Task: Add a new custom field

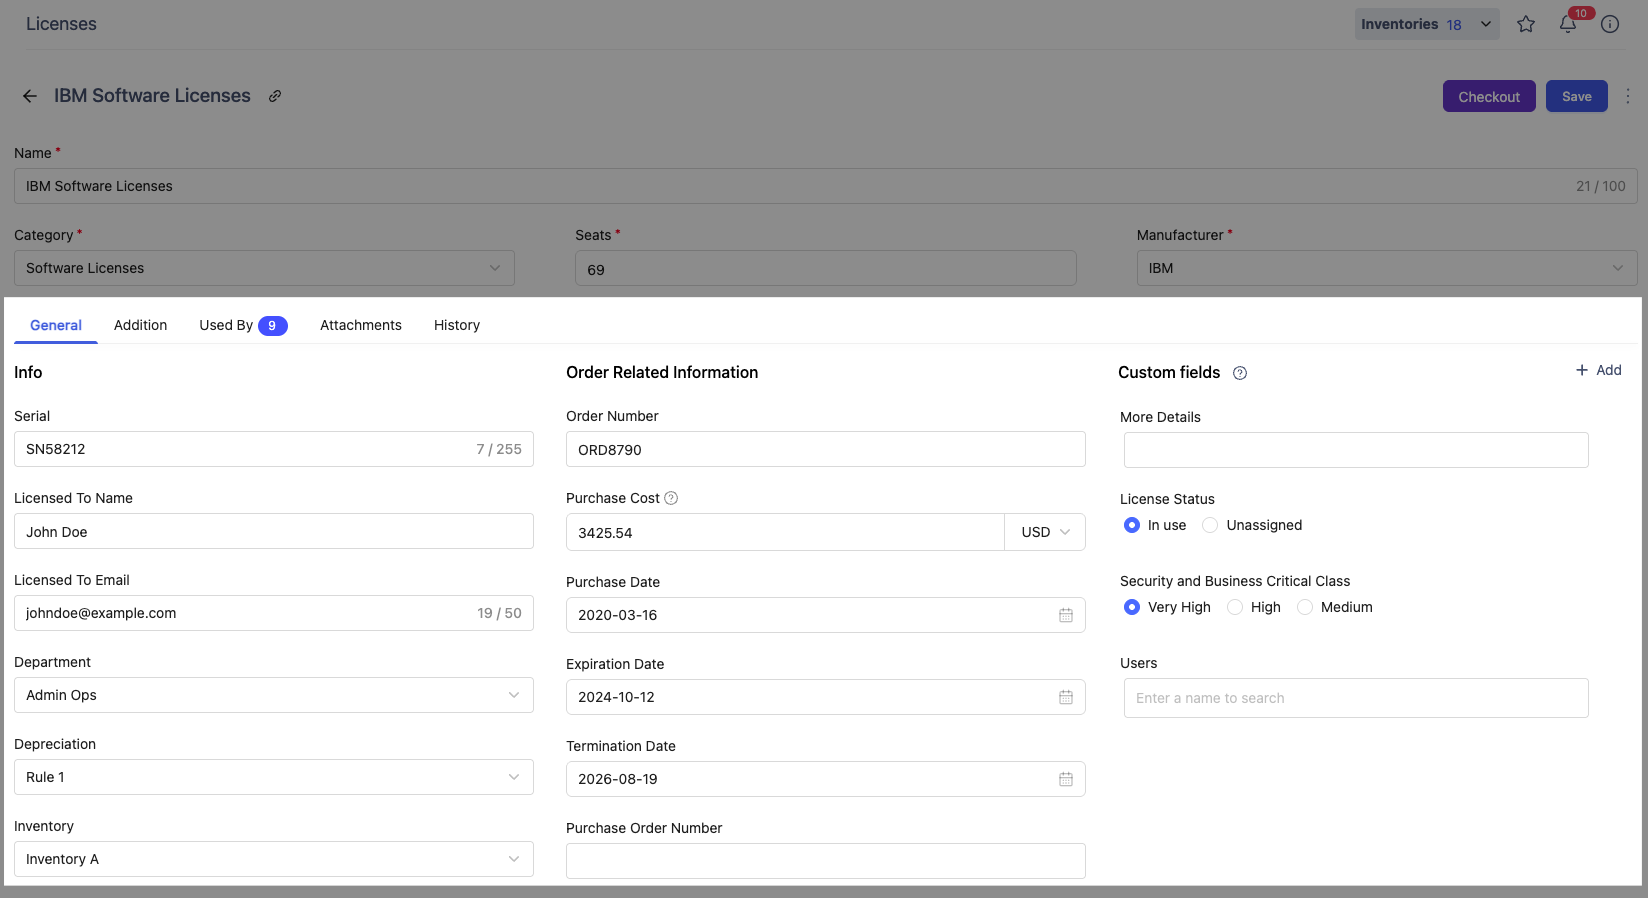Action: tap(1598, 370)
